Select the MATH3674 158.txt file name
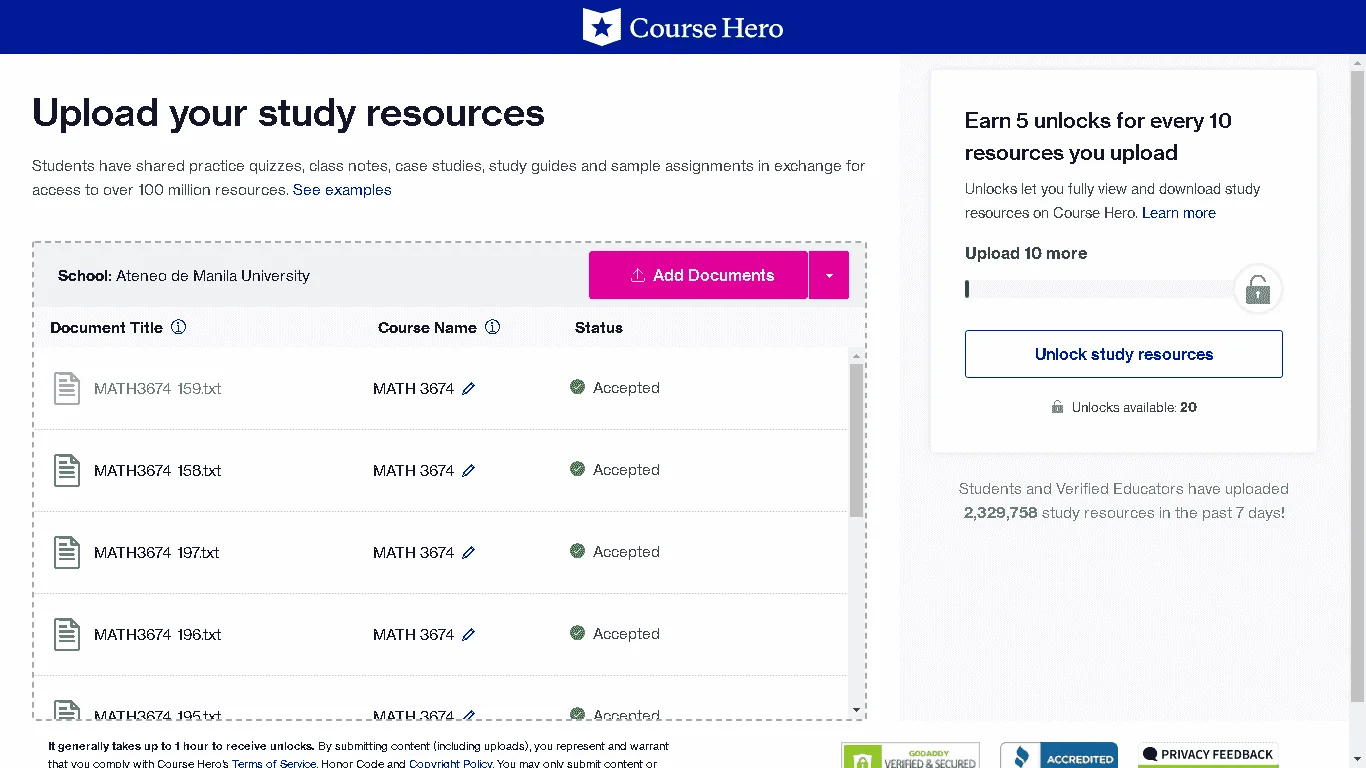Image resolution: width=1366 pixels, height=768 pixels. (x=158, y=471)
